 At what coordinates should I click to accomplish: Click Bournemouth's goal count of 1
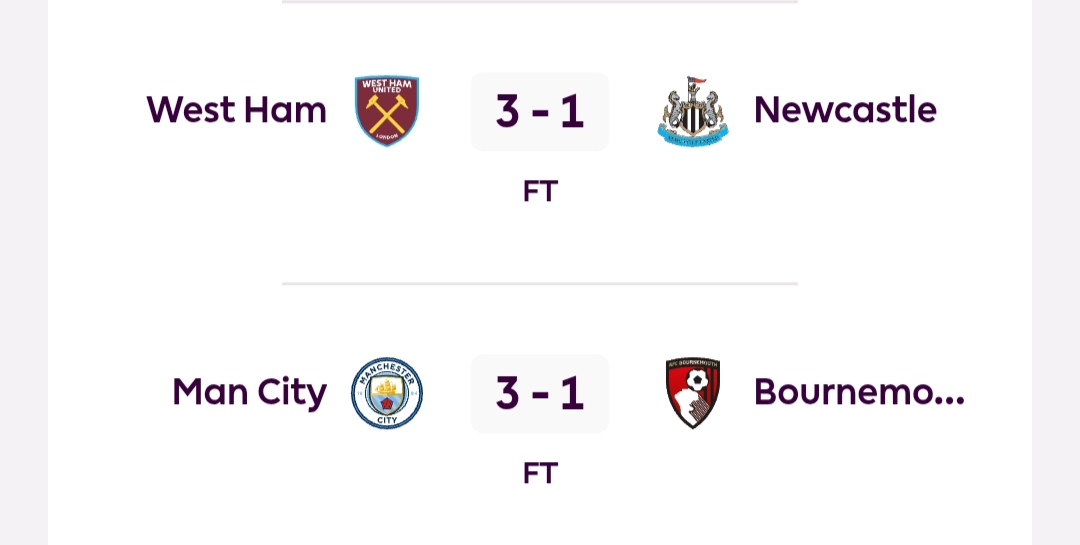[572, 393]
